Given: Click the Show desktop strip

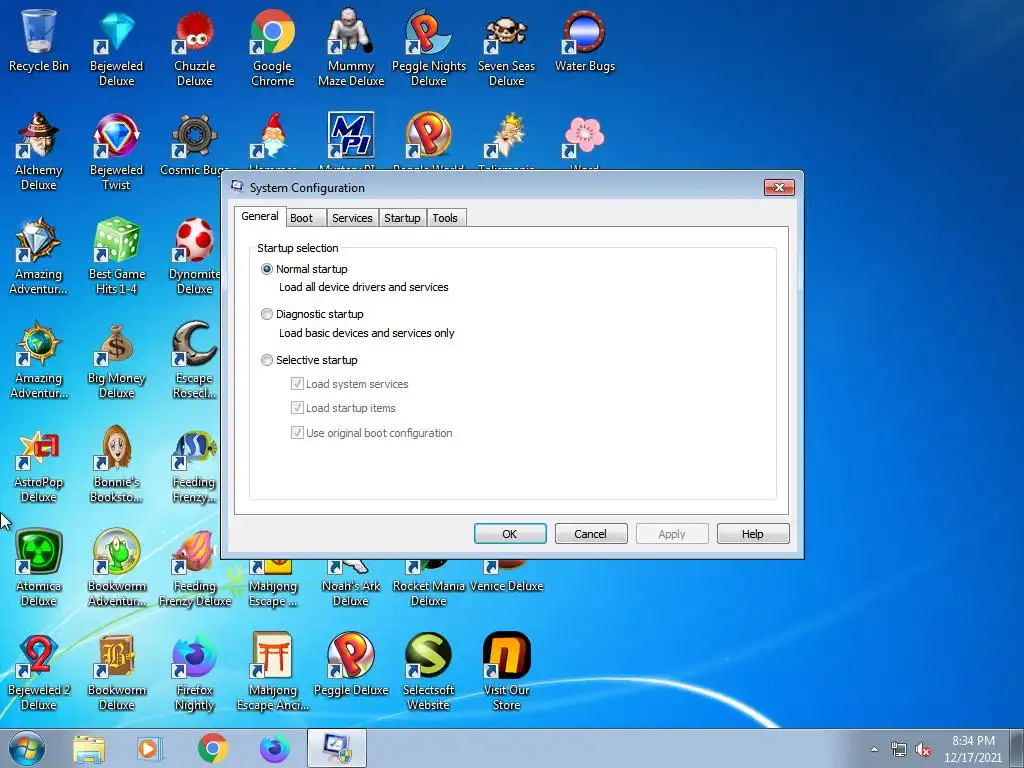Looking at the screenshot, I should tap(1017, 749).
